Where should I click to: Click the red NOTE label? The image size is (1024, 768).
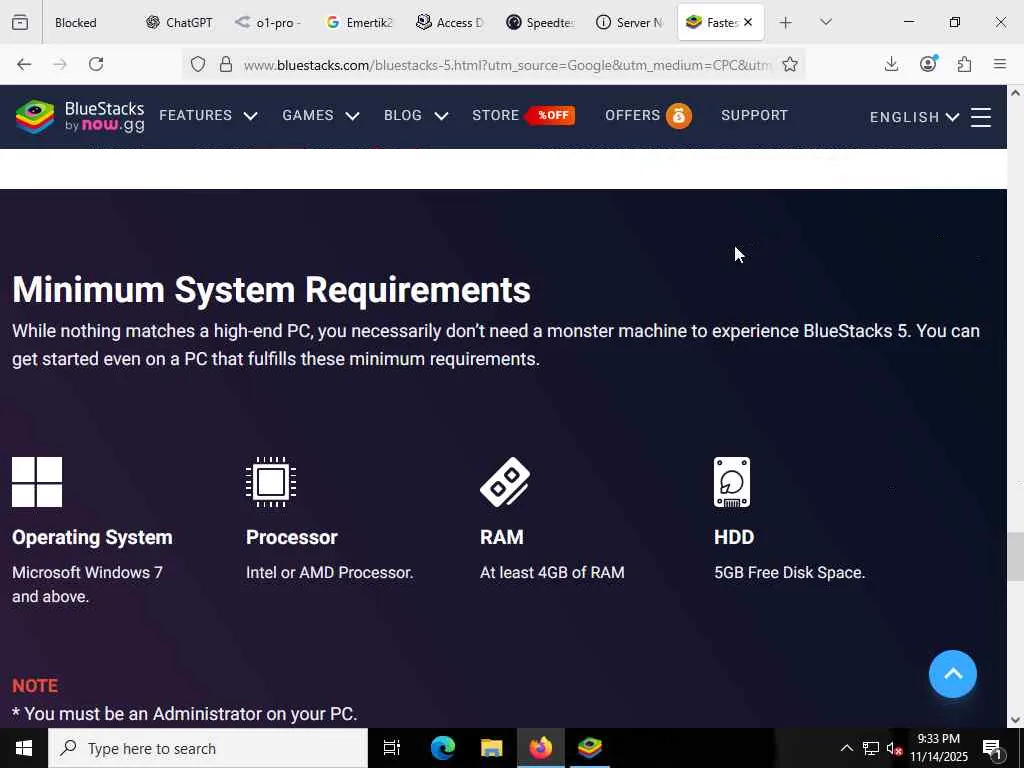click(x=35, y=686)
